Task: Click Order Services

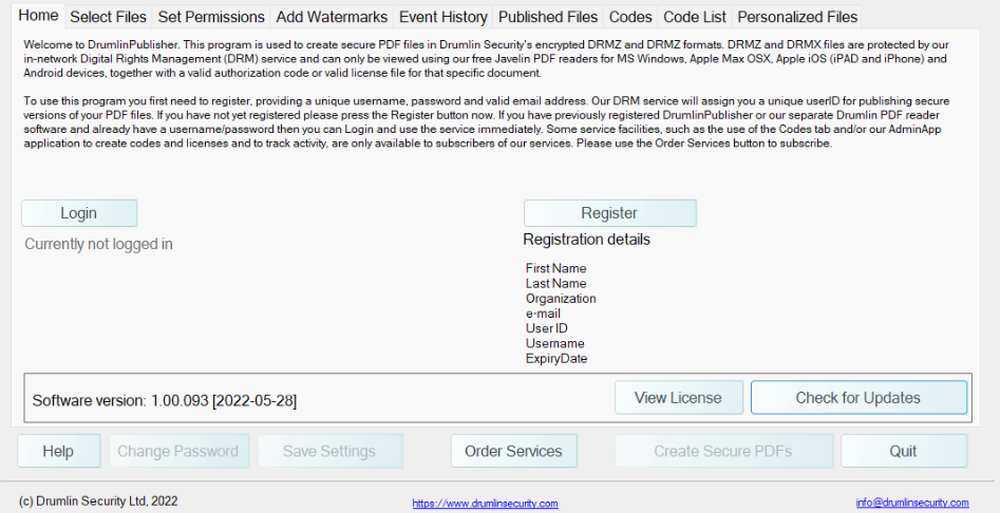Action: pyautogui.click(x=514, y=451)
